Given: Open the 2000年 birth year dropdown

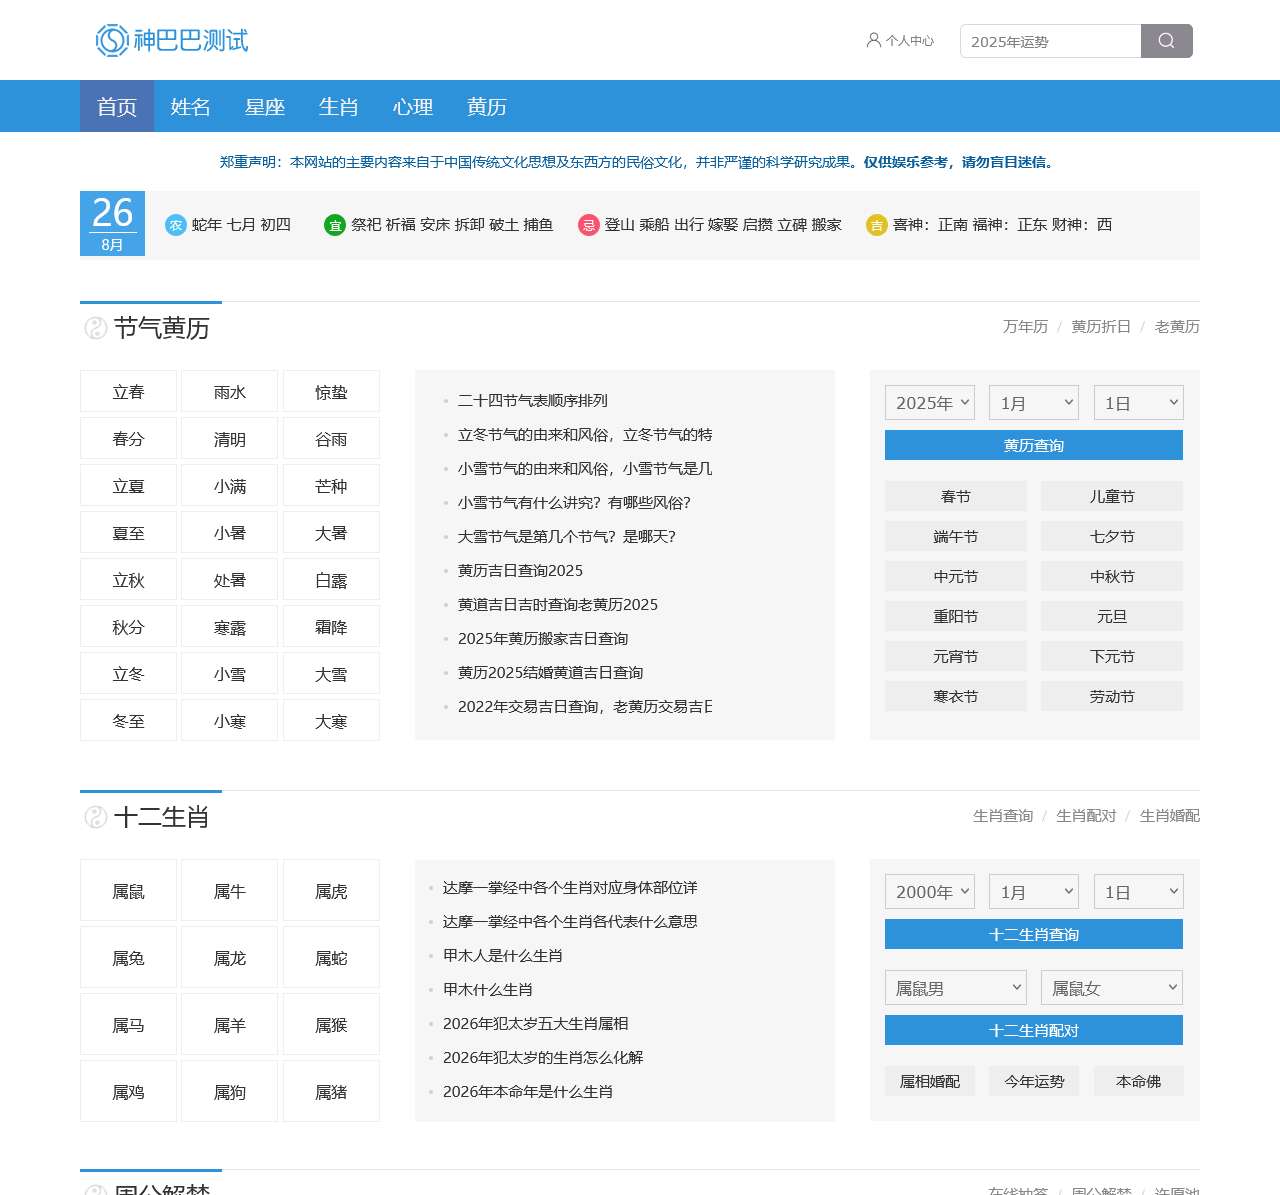Looking at the screenshot, I should (929, 891).
